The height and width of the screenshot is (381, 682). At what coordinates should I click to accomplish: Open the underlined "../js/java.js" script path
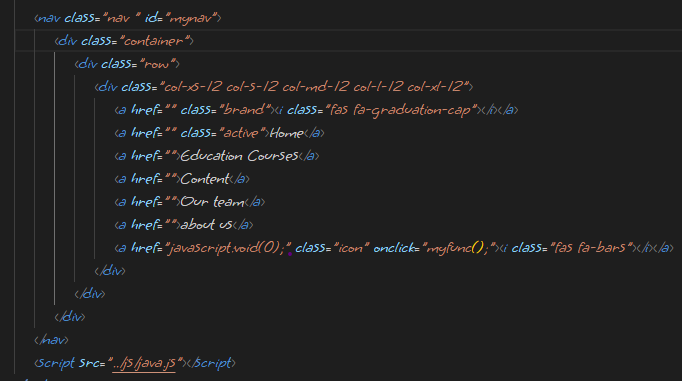tap(144, 363)
